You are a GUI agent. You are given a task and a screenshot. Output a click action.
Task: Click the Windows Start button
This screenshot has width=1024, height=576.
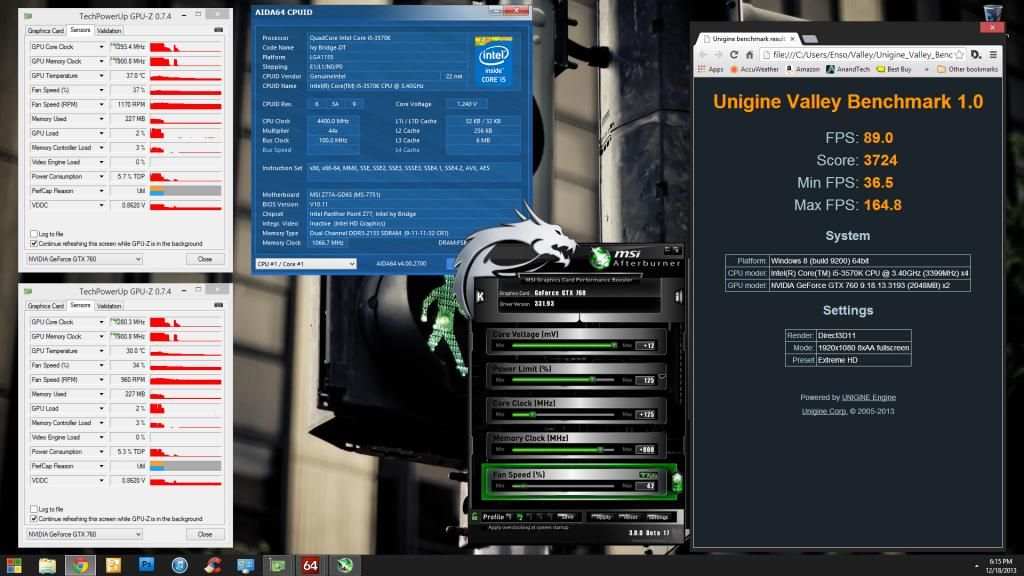point(14,565)
